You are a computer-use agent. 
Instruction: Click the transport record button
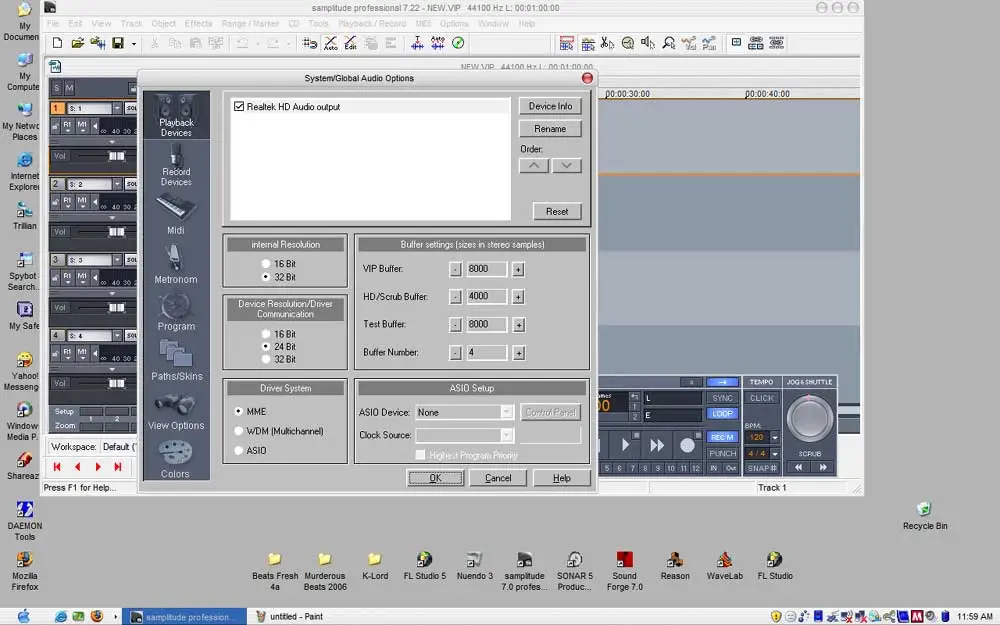tap(687, 445)
